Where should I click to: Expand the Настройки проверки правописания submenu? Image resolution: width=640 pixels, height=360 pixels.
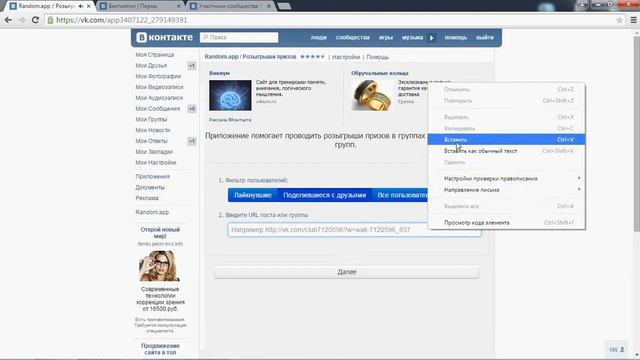(506, 178)
